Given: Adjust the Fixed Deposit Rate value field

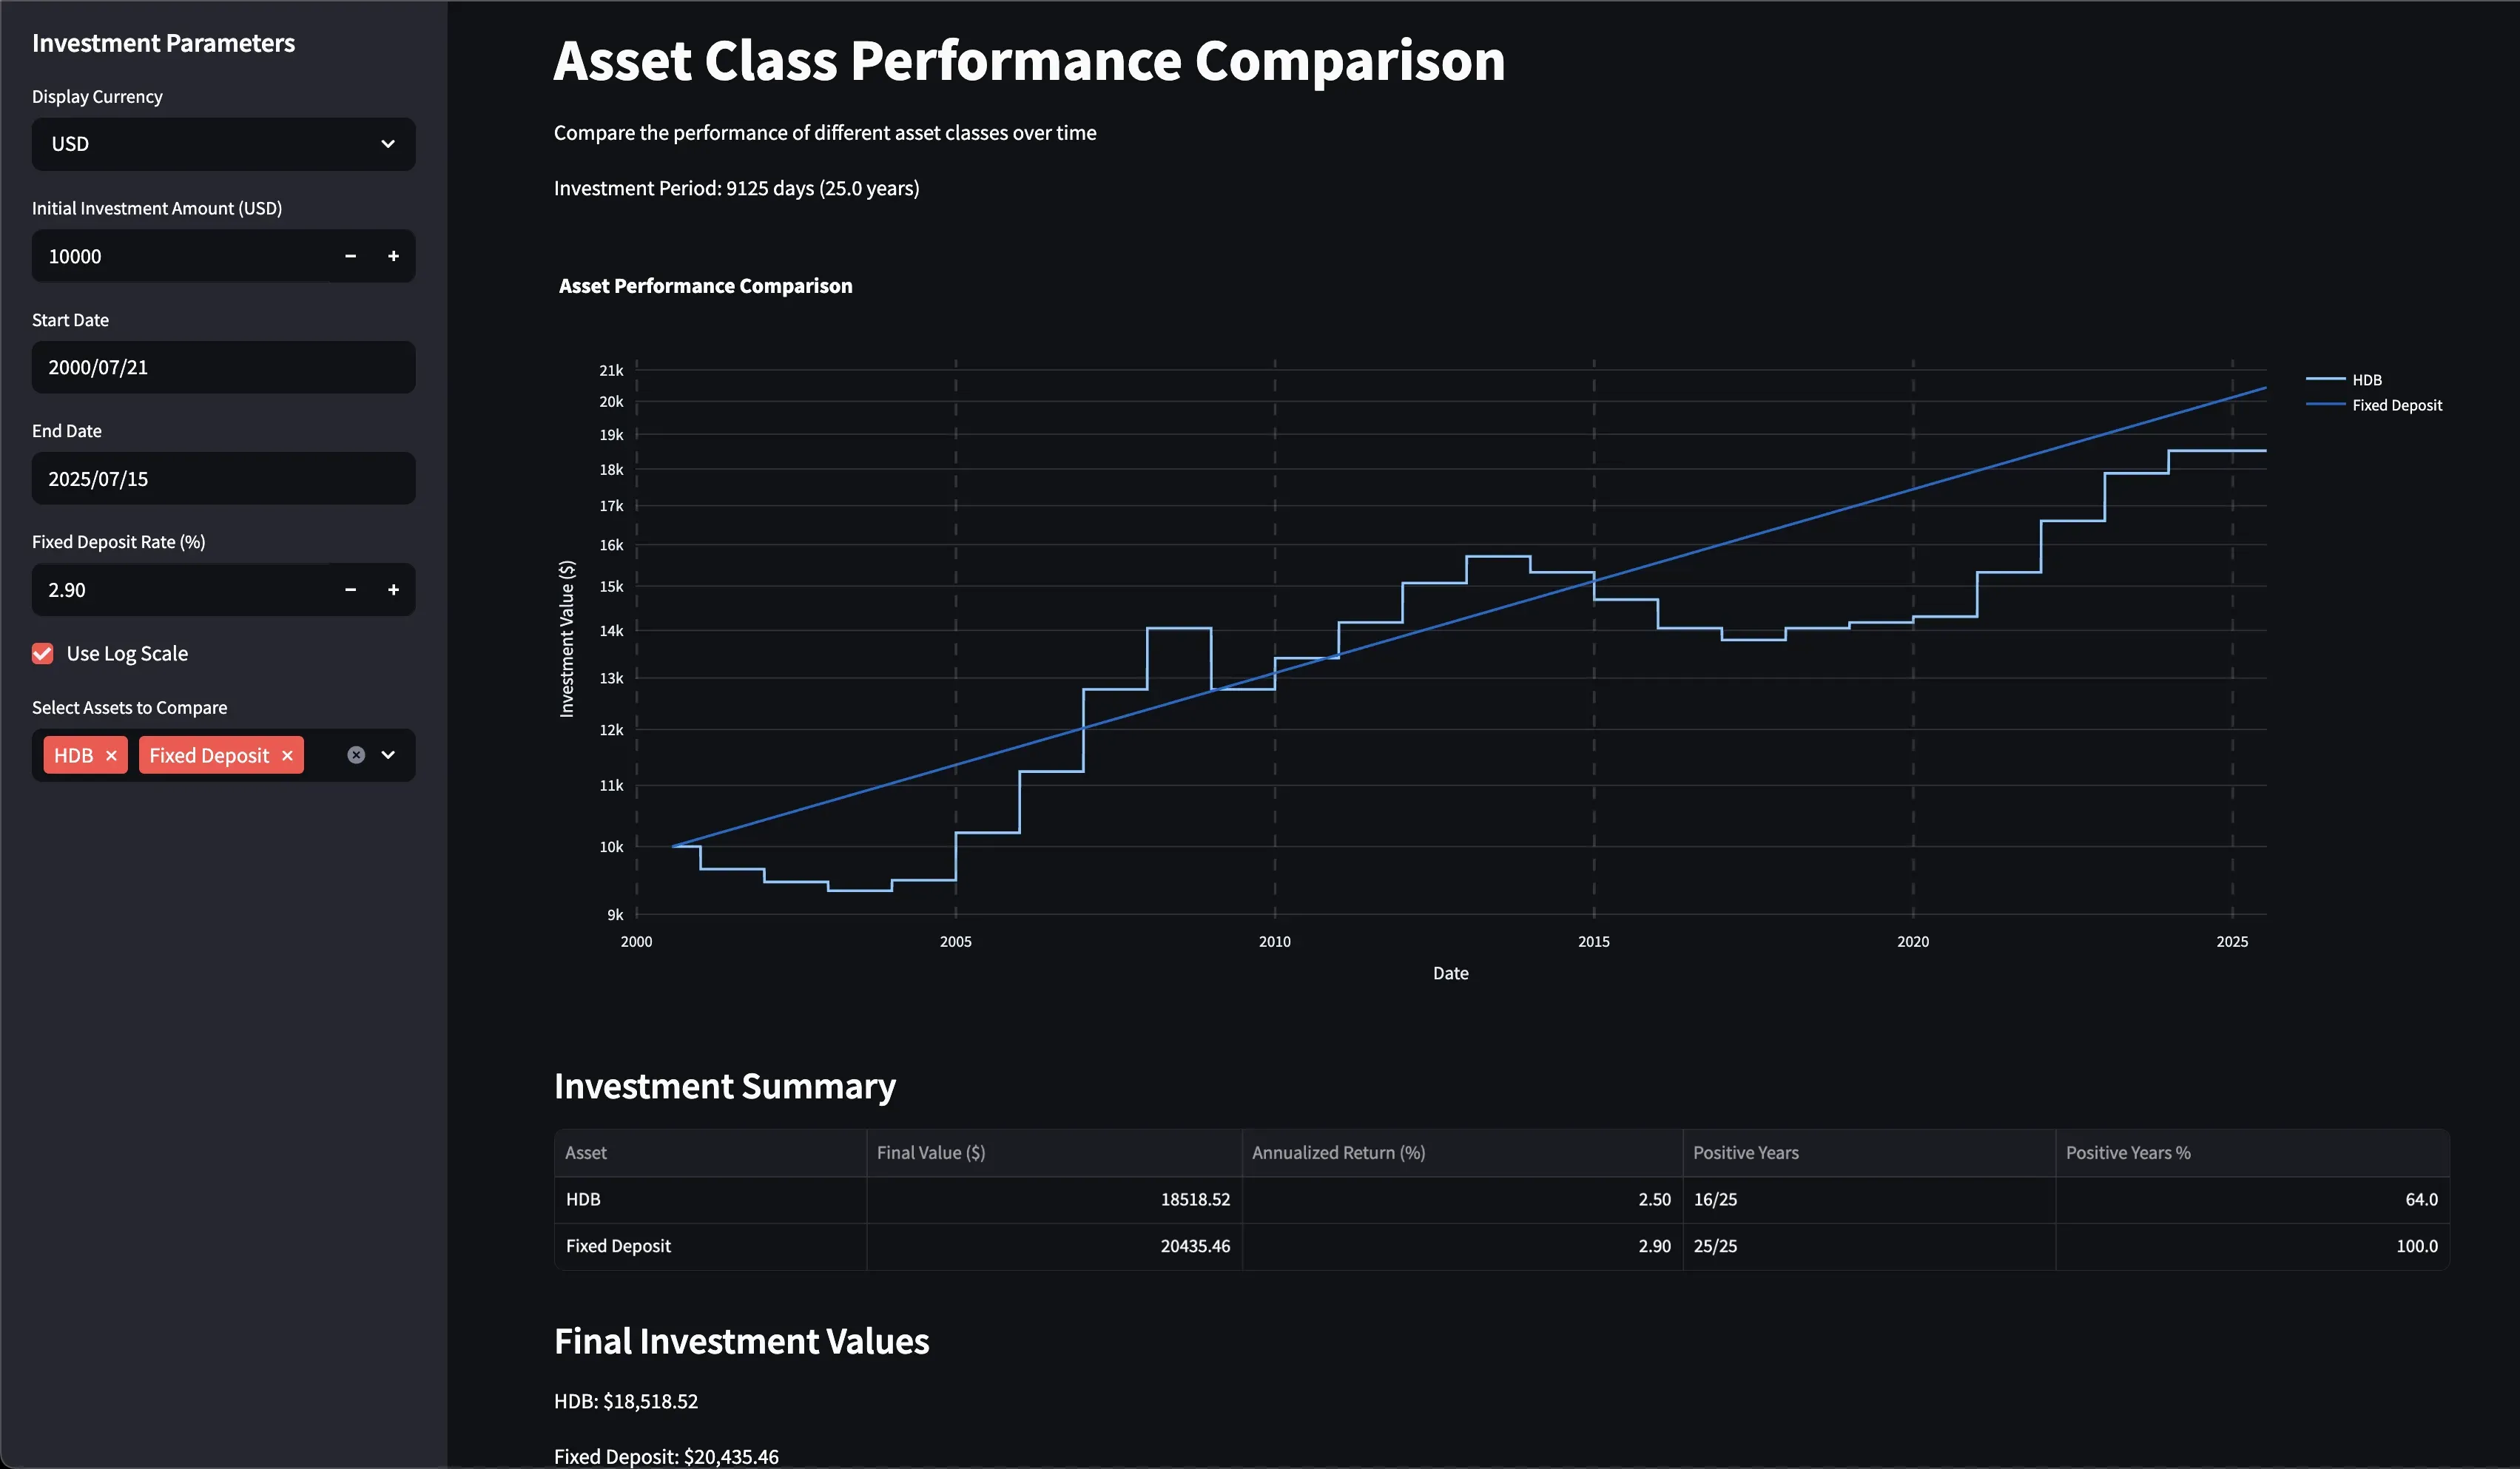Looking at the screenshot, I should pos(180,590).
